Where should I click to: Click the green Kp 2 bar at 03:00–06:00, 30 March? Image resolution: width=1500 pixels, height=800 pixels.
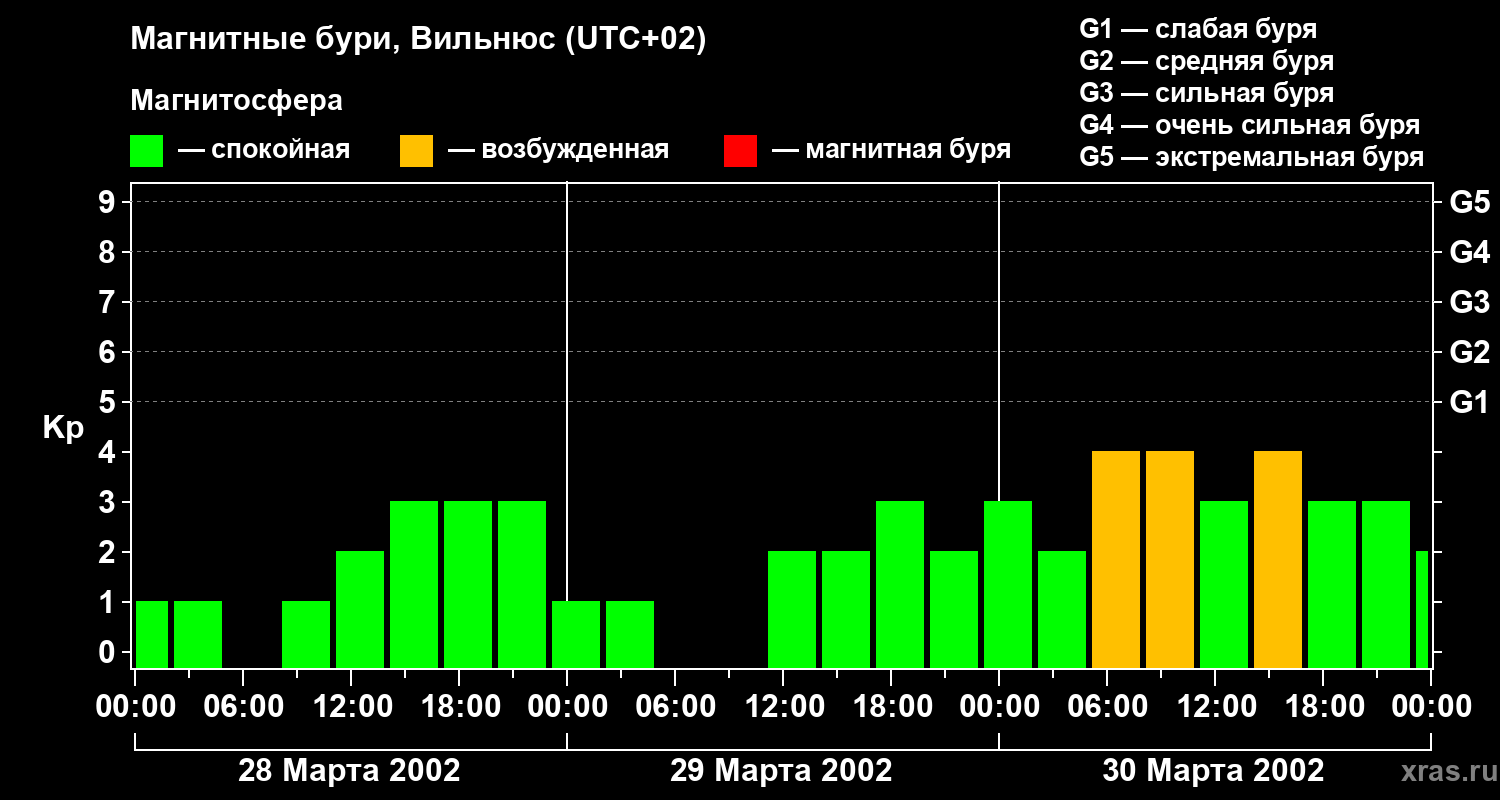[x=1062, y=610]
